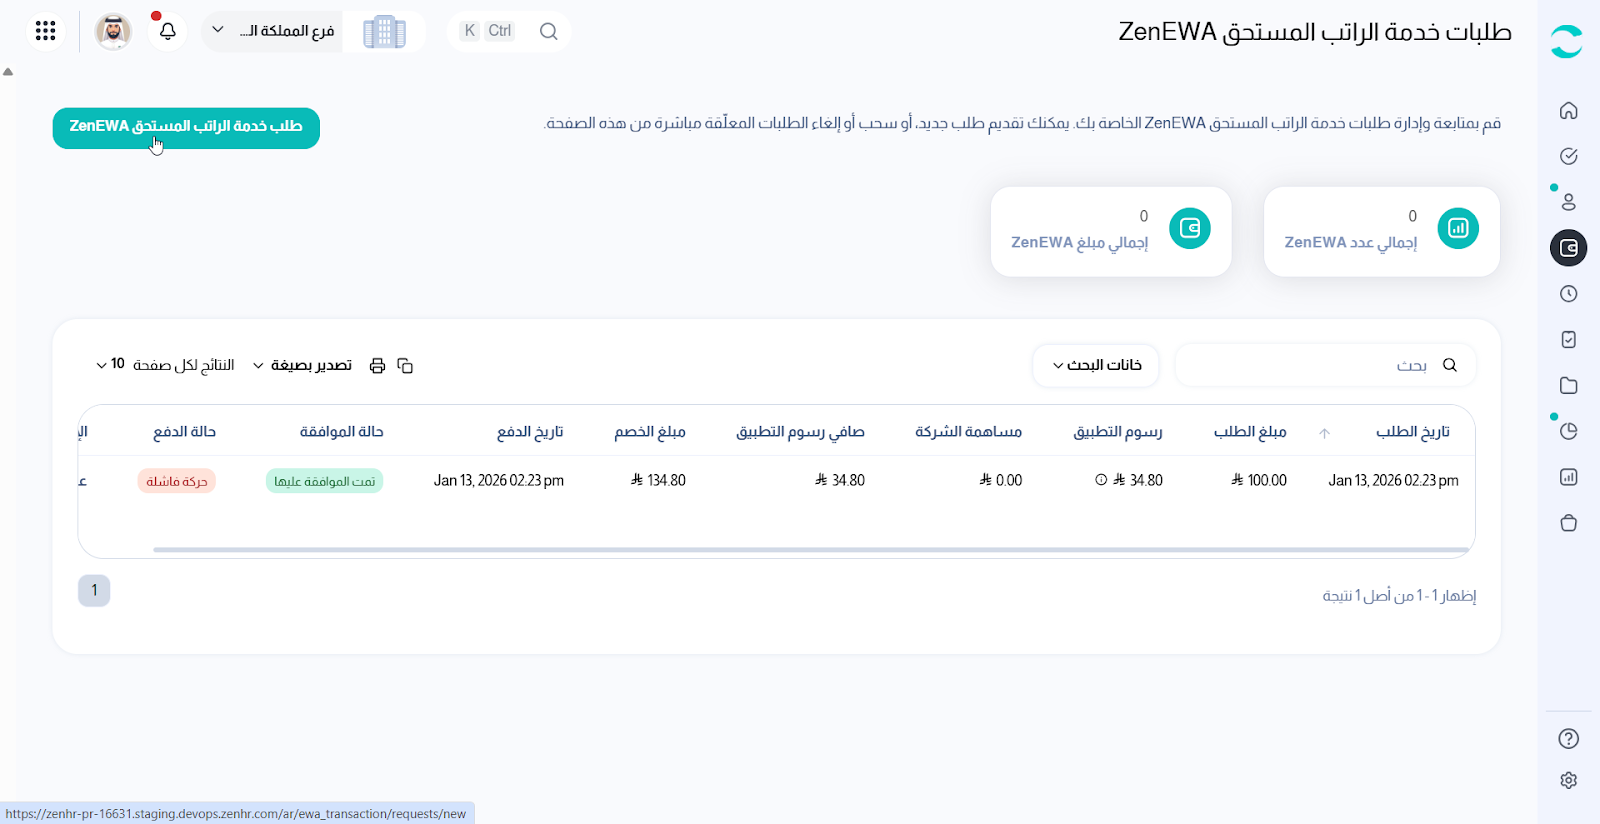Viewport: 1600px width, 824px height.
Task: Open the bar chart reports sidebar icon
Action: [x=1568, y=477]
